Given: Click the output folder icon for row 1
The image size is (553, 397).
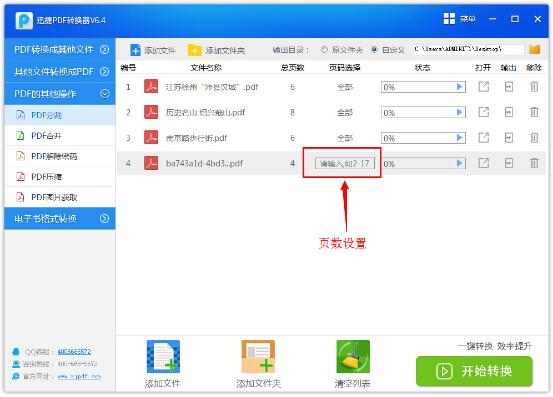Looking at the screenshot, I should (x=509, y=87).
